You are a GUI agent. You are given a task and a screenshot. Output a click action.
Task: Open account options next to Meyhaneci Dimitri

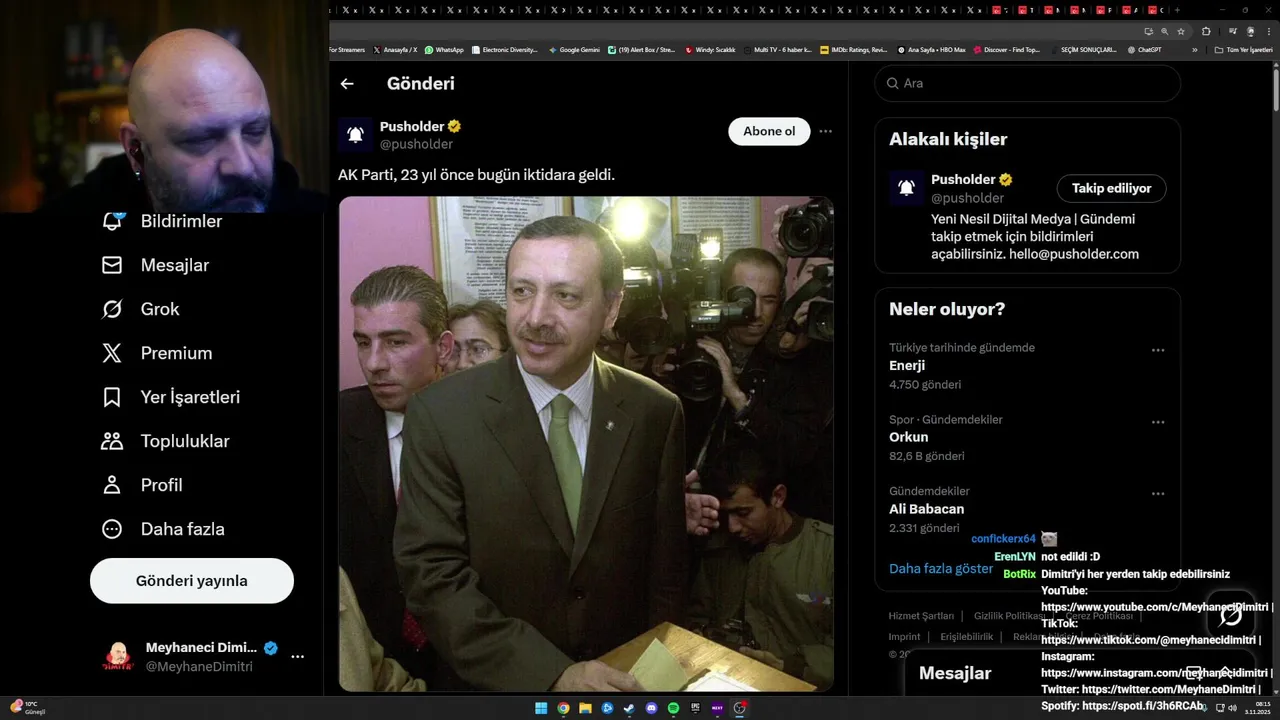pyautogui.click(x=297, y=657)
